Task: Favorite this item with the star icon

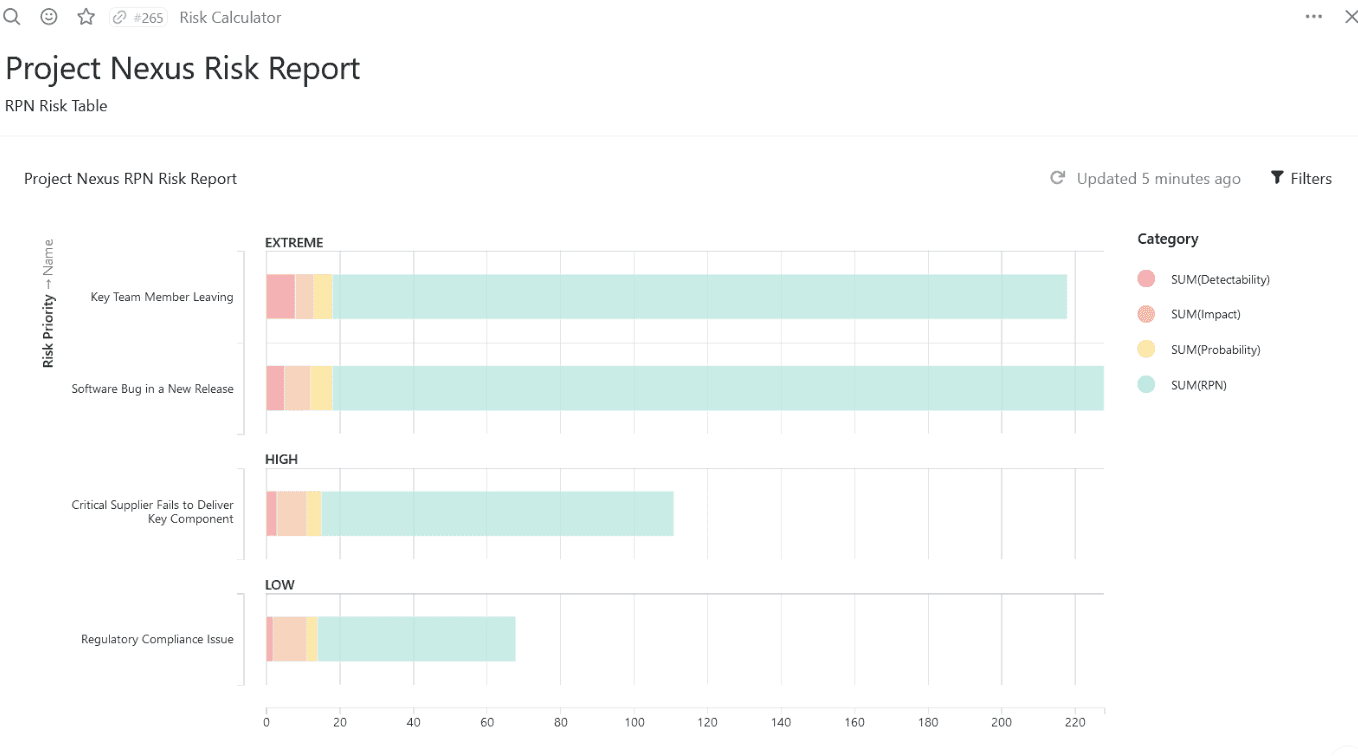Action: tap(85, 16)
